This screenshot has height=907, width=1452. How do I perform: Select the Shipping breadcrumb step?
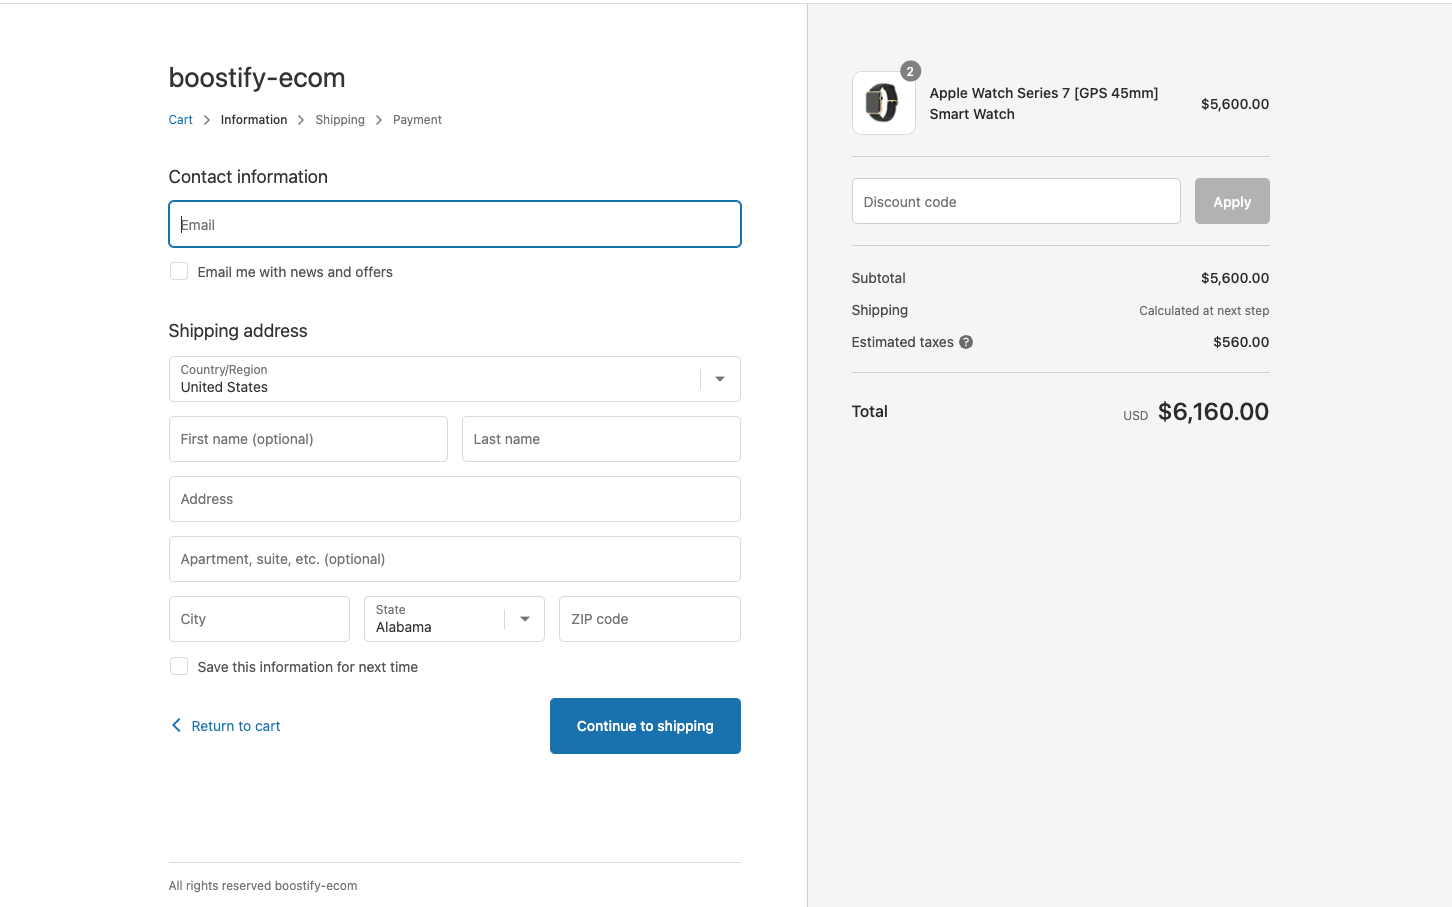point(340,120)
